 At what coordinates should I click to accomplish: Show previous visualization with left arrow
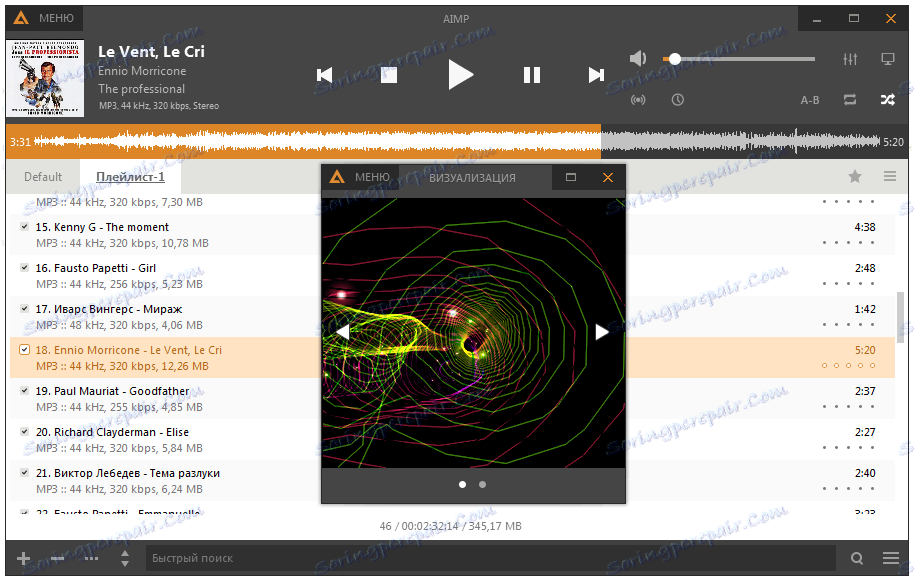(343, 332)
